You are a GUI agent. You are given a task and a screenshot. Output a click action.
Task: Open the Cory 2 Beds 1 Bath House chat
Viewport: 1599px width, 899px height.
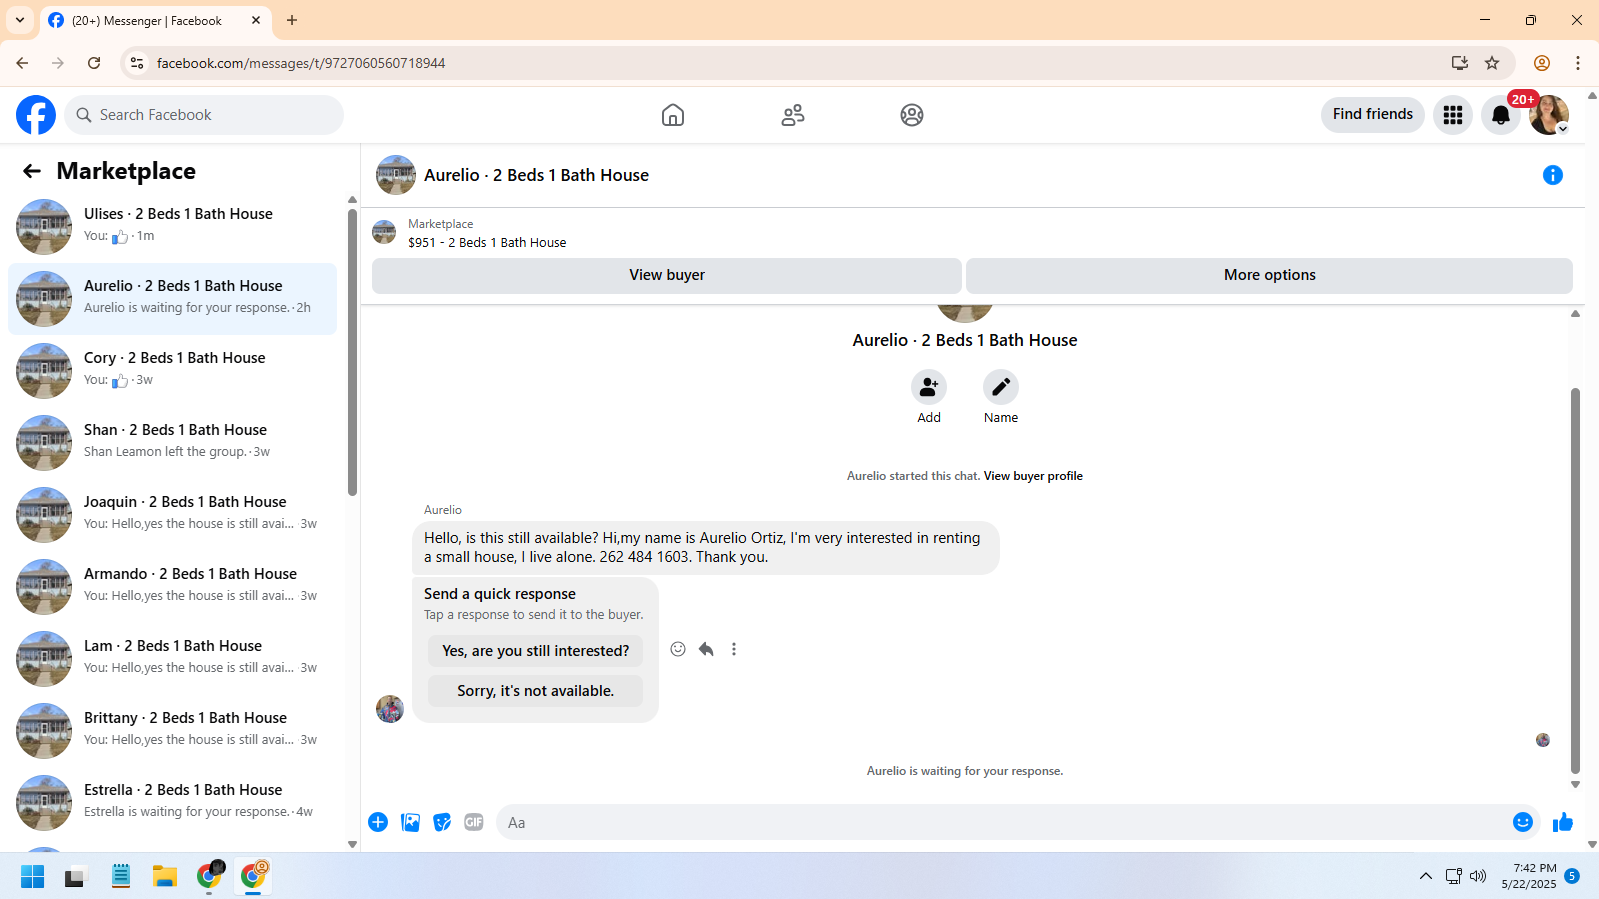pyautogui.click(x=172, y=370)
